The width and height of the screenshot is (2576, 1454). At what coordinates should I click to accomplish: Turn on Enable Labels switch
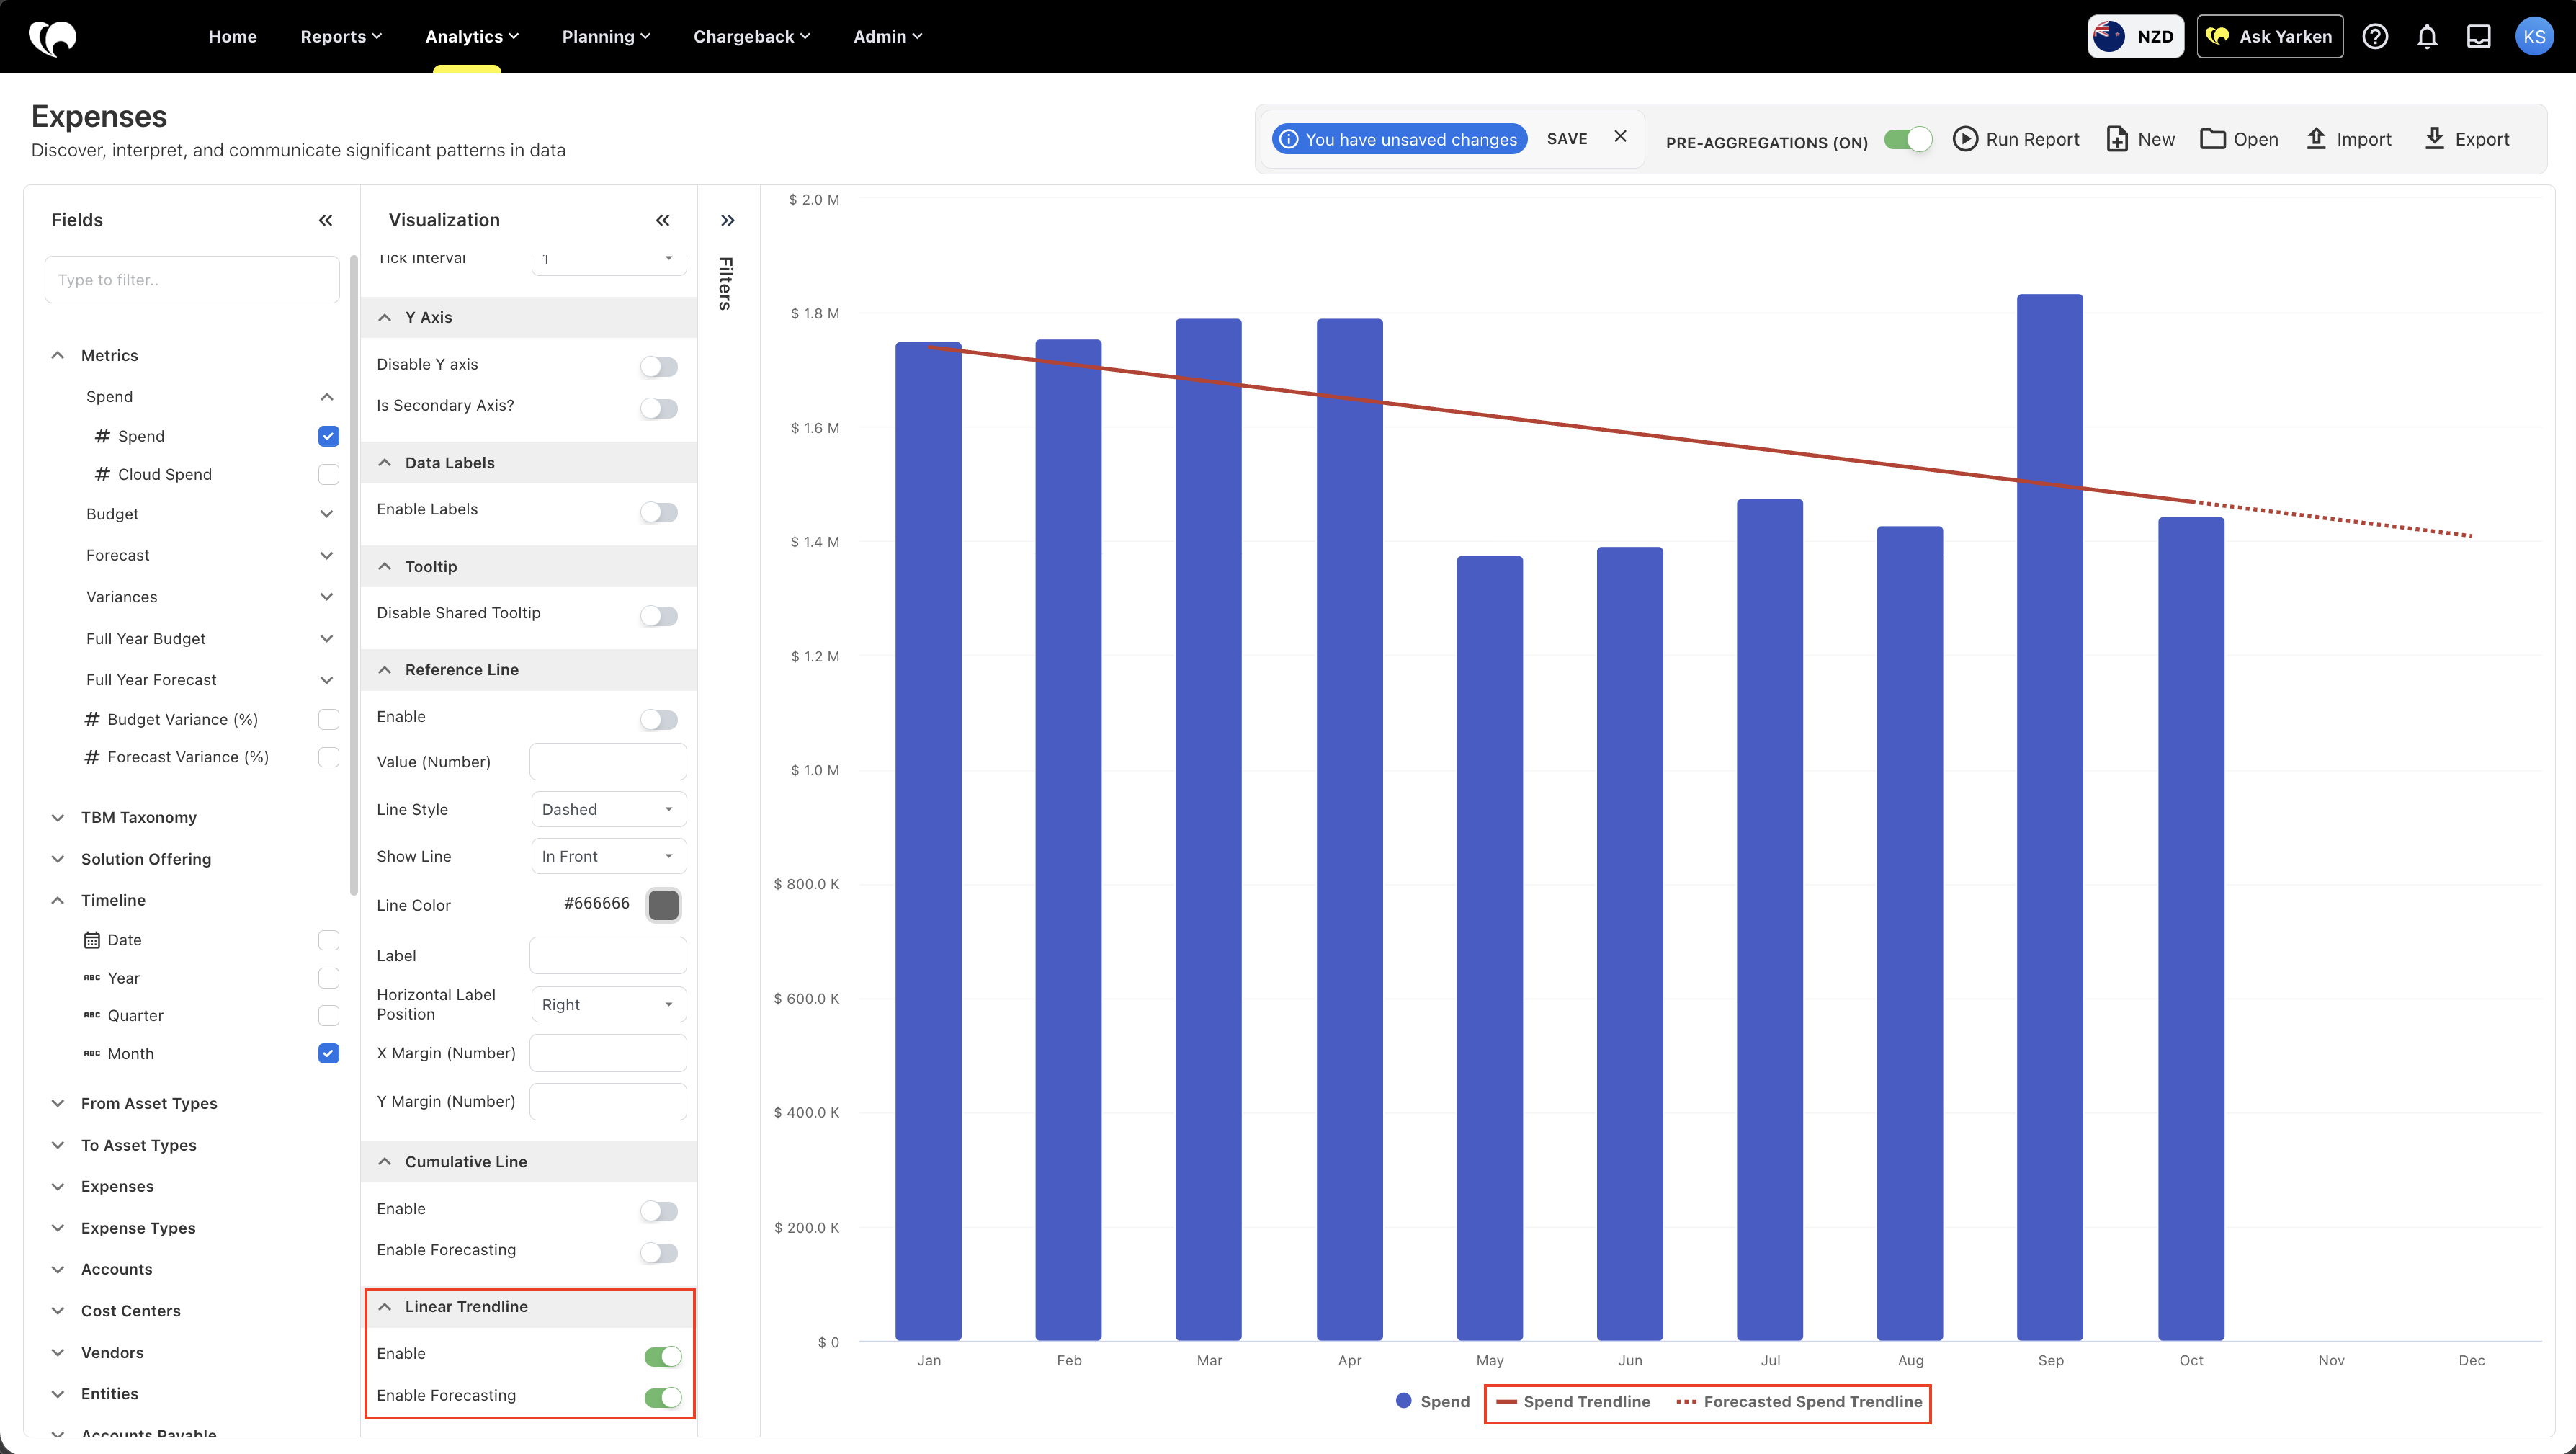[x=659, y=512]
